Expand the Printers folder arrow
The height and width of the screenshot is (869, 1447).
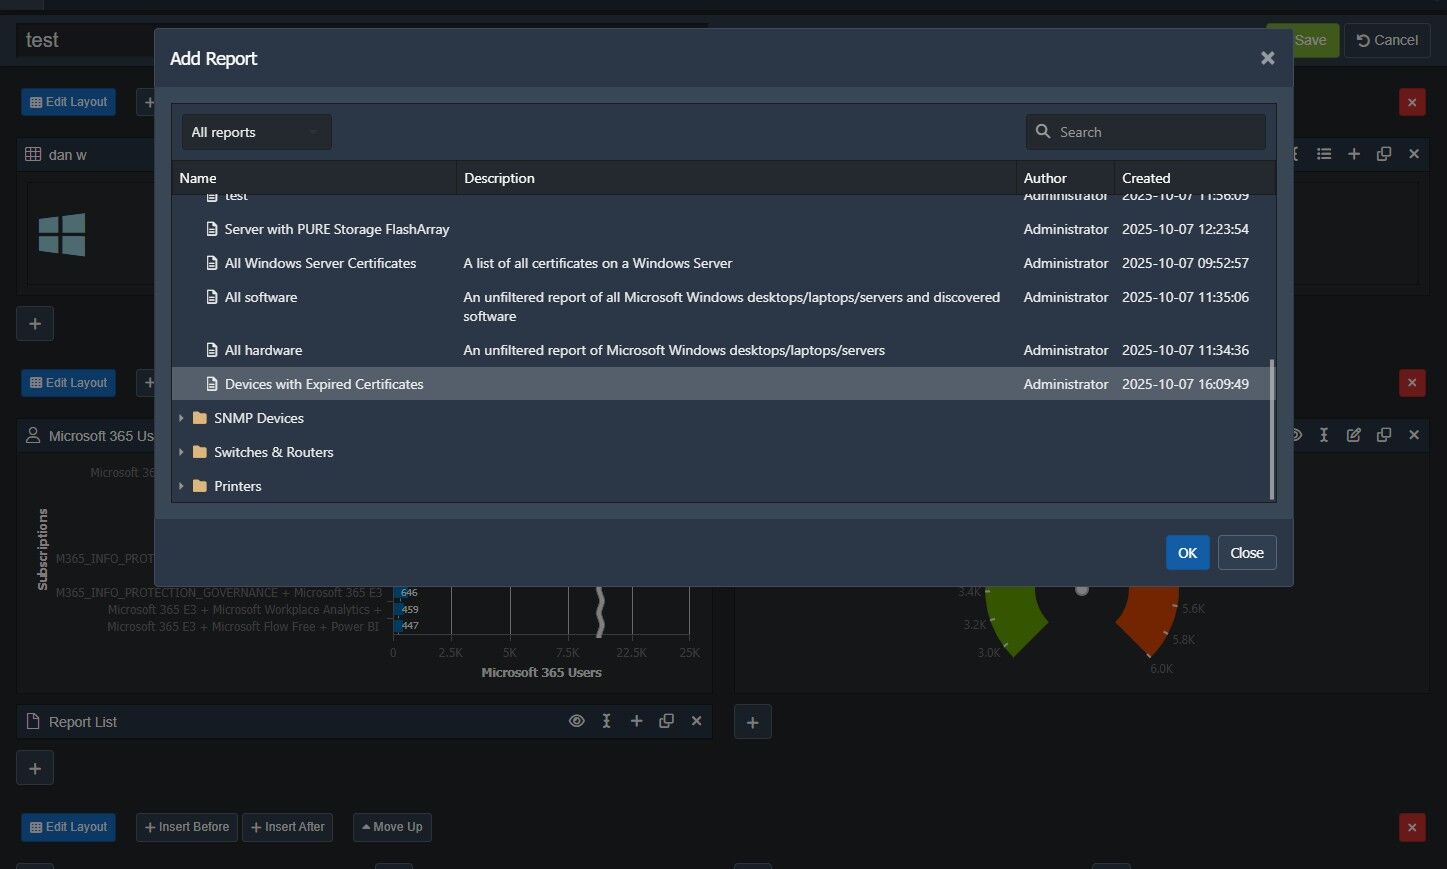(181, 486)
